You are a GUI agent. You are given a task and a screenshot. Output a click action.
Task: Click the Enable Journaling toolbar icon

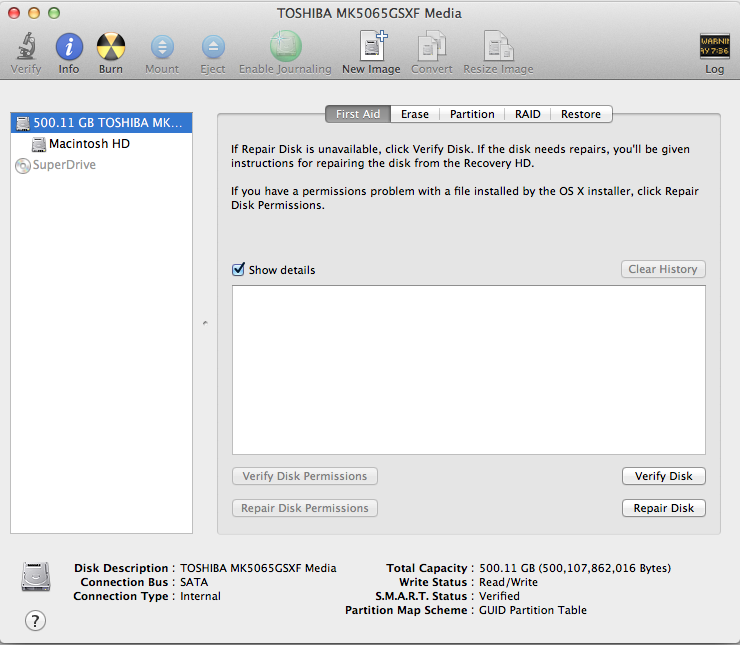click(285, 47)
